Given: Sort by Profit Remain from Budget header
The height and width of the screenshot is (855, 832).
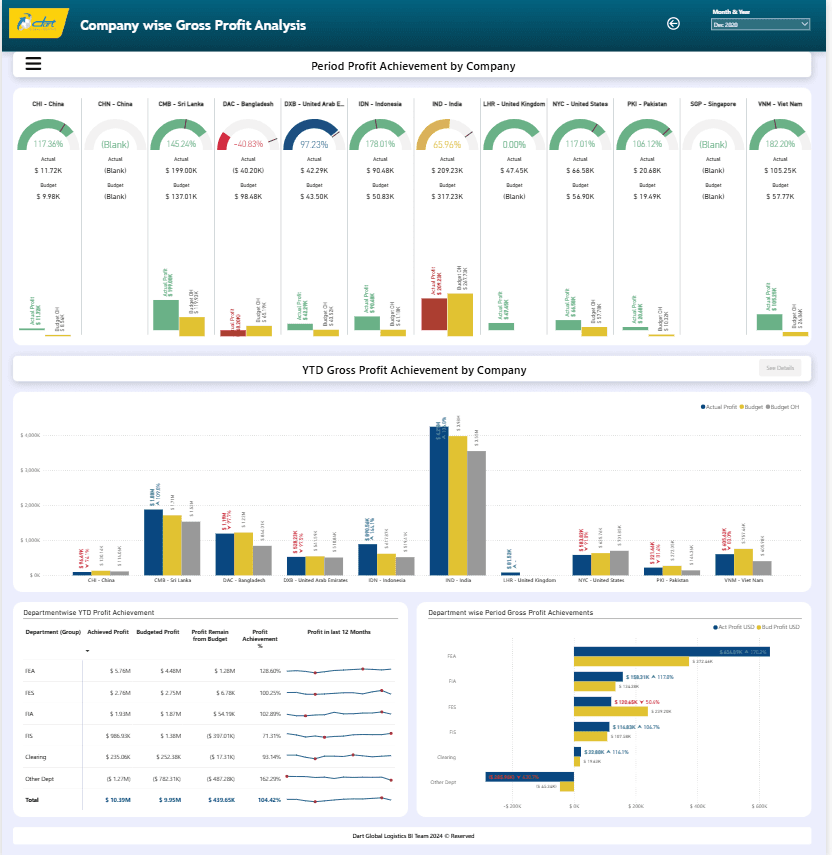Looking at the screenshot, I should point(210,635).
